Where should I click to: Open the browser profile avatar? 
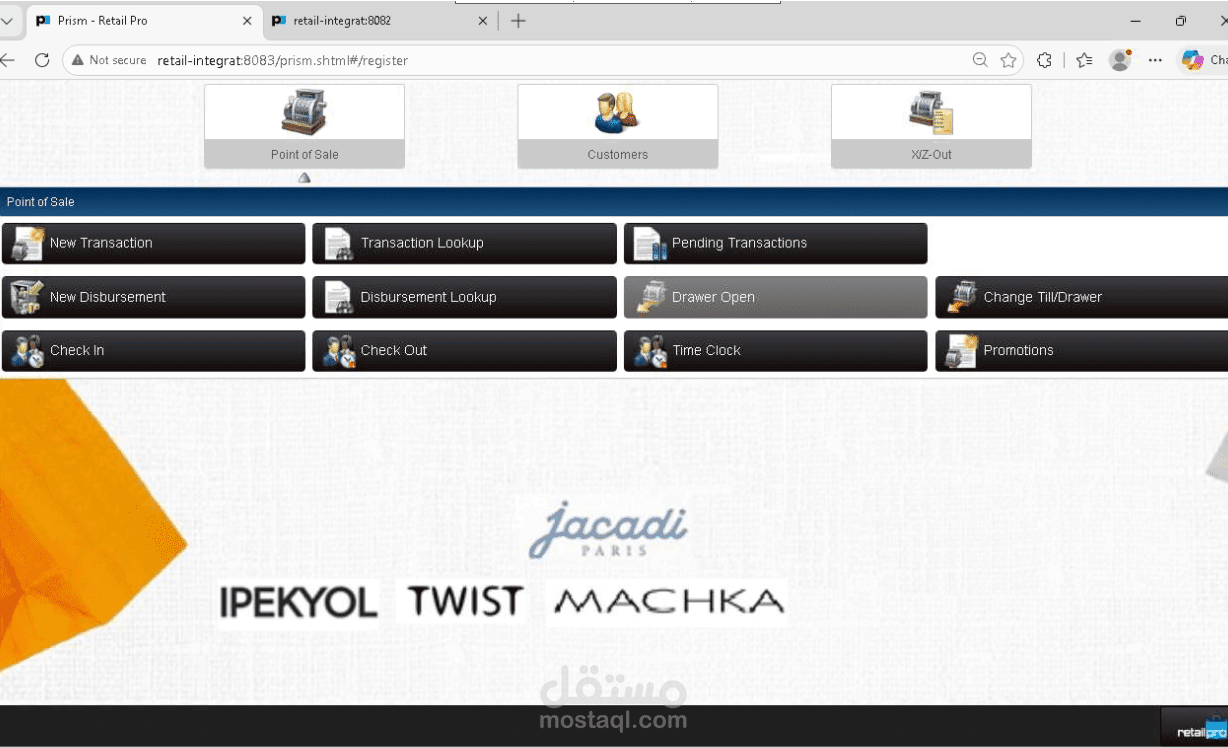1120,60
